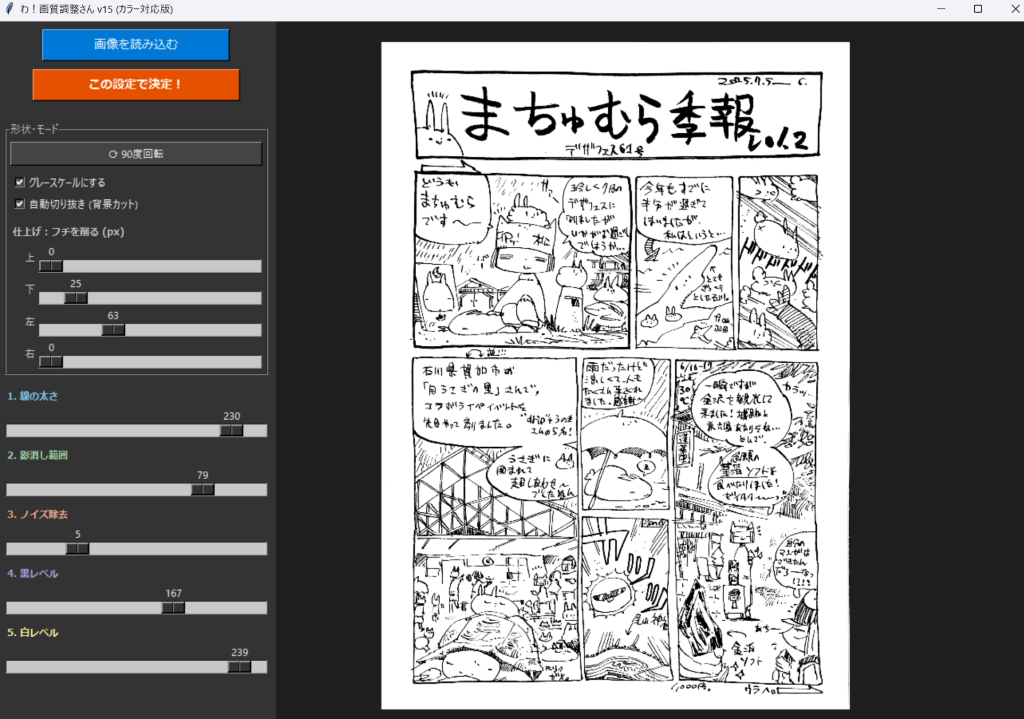Screen dimensions: 1024x719
Task: Minimize the 画質調整さん window
Action: (x=941, y=9)
